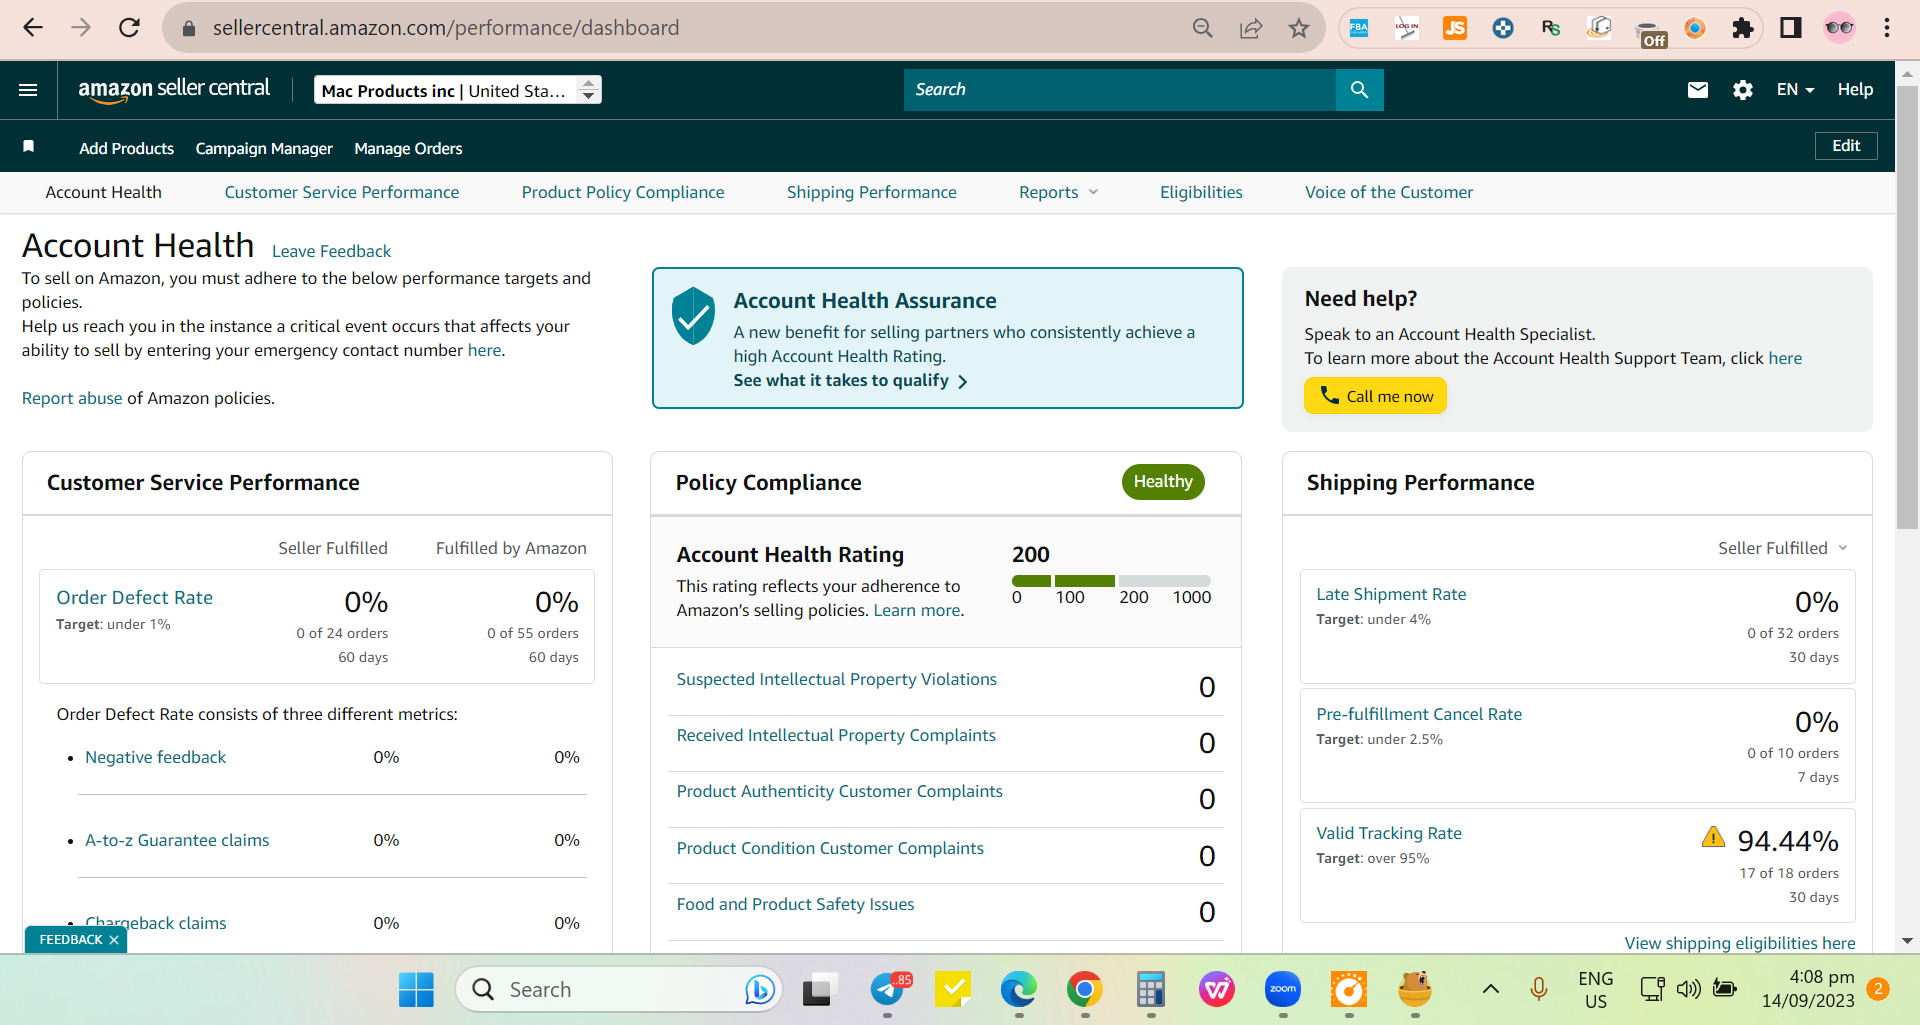The width and height of the screenshot is (1920, 1025).
Task: Click the Account Health Assurance shield icon
Action: click(x=693, y=316)
